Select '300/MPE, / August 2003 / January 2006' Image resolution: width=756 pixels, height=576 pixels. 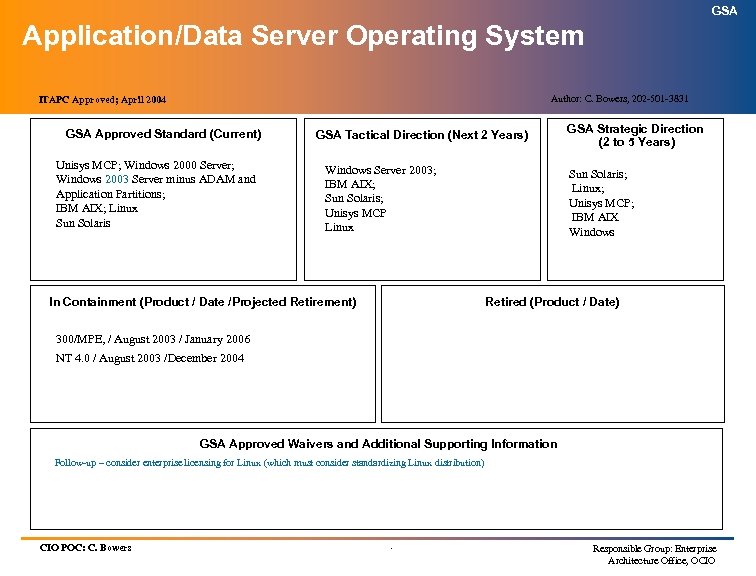(153, 339)
